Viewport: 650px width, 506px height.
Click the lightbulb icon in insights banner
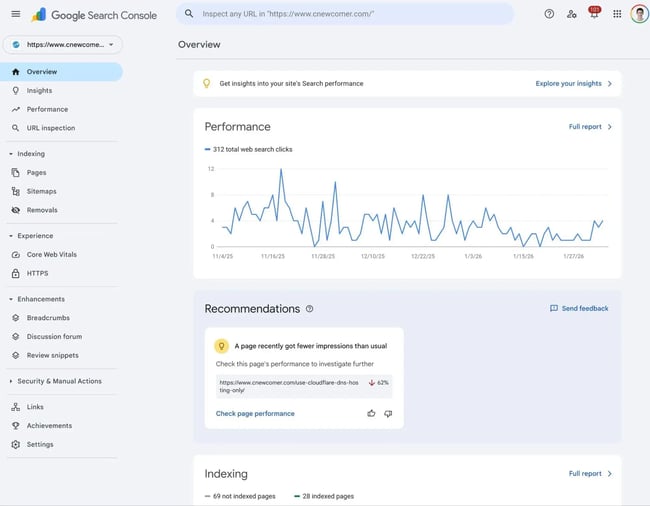[206, 83]
